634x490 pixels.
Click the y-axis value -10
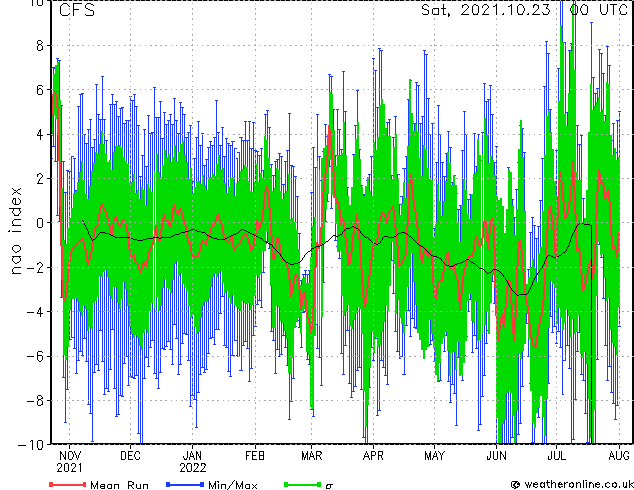(x=31, y=445)
